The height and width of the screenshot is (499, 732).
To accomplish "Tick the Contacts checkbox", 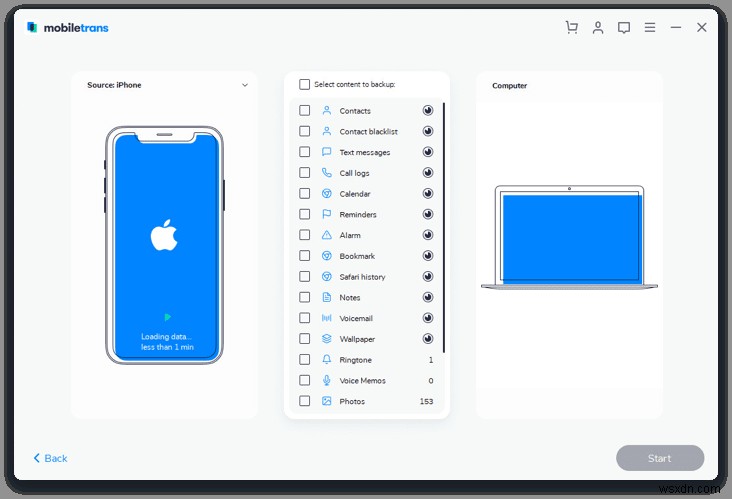I will (304, 111).
